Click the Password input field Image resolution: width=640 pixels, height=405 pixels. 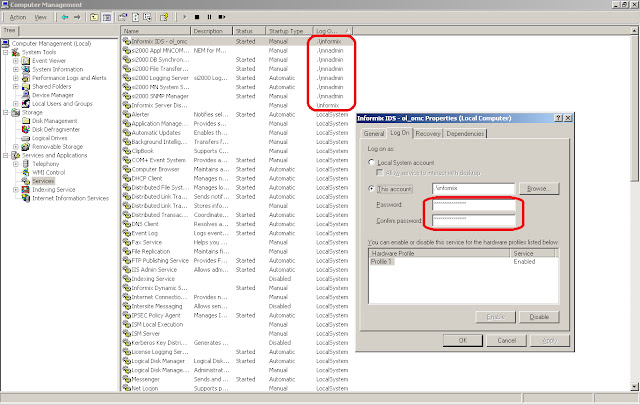tap(473, 205)
